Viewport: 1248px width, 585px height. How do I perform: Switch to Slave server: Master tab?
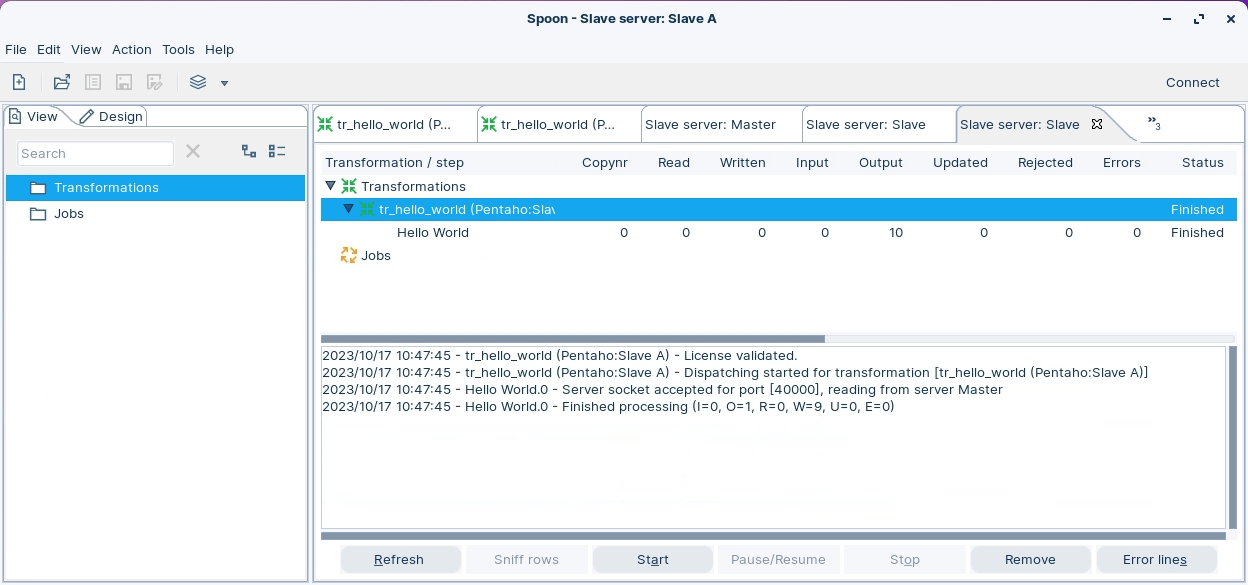(x=710, y=124)
